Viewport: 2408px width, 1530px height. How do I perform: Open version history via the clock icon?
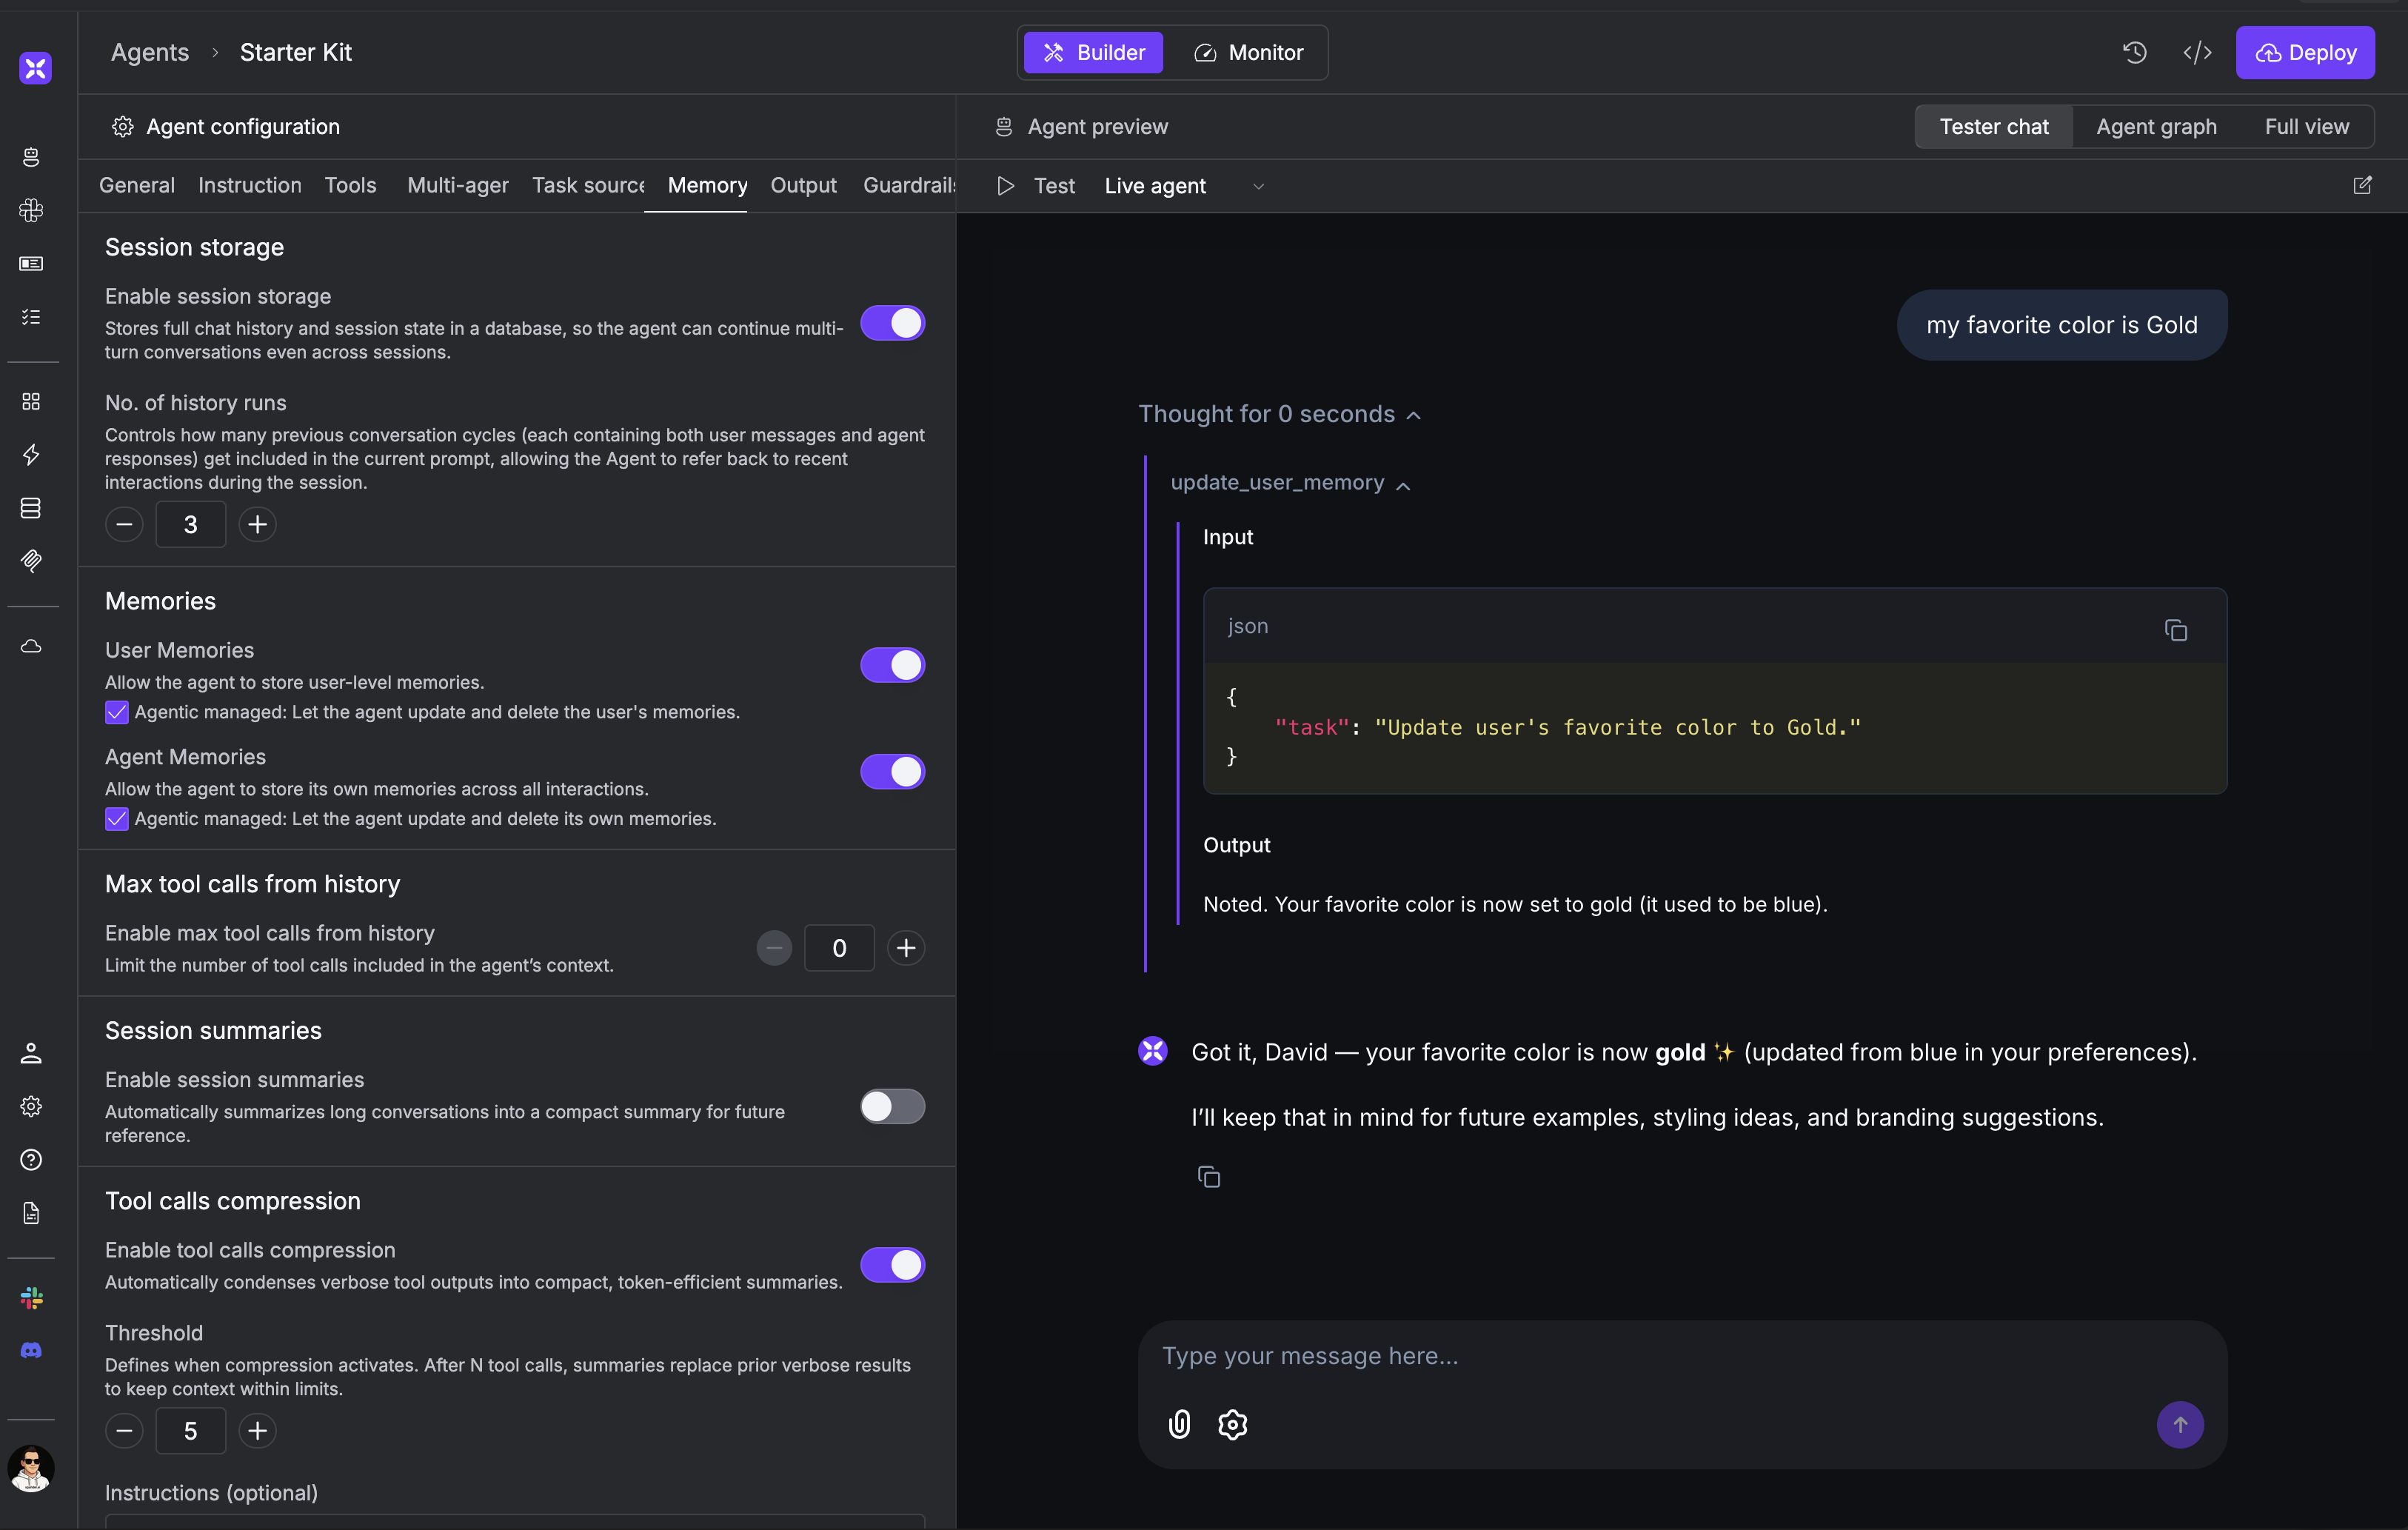[2135, 52]
